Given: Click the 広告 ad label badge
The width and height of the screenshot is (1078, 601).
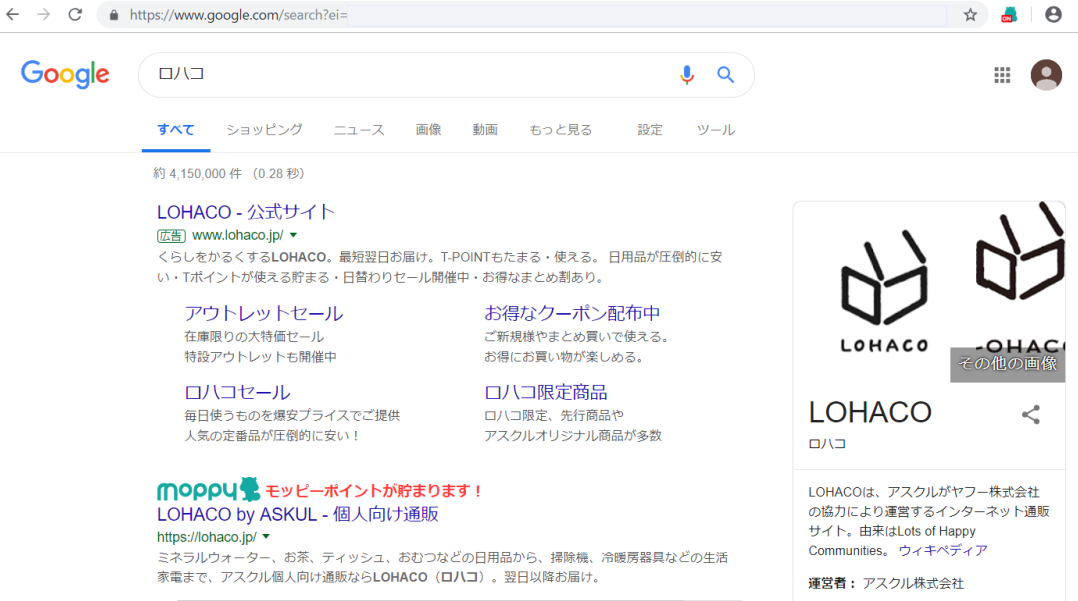Looking at the screenshot, I should pyautogui.click(x=171, y=236).
